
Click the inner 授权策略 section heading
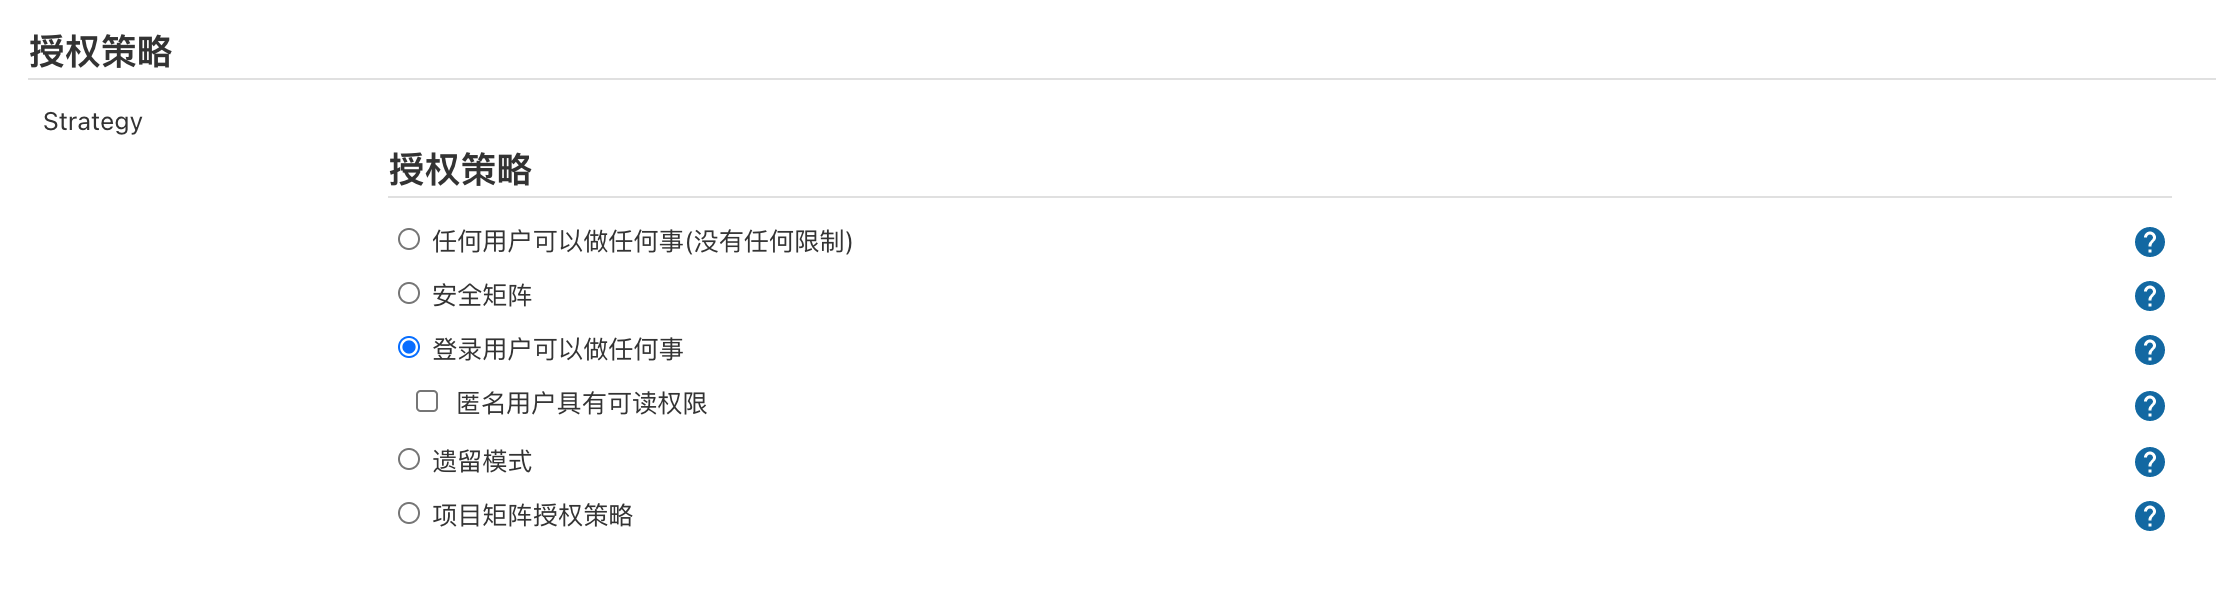click(x=460, y=169)
